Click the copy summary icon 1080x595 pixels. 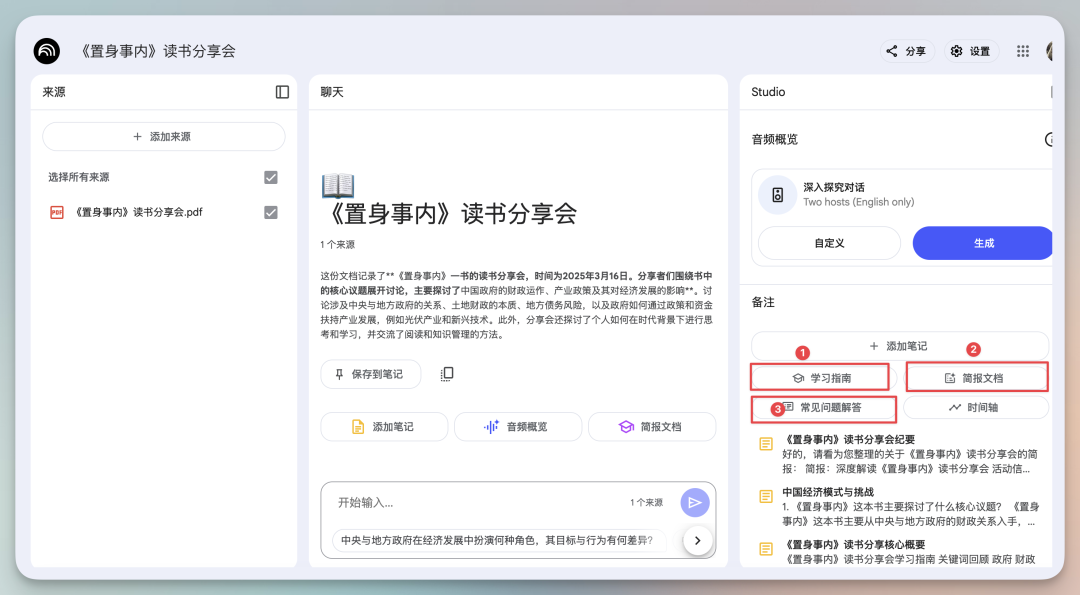447,374
